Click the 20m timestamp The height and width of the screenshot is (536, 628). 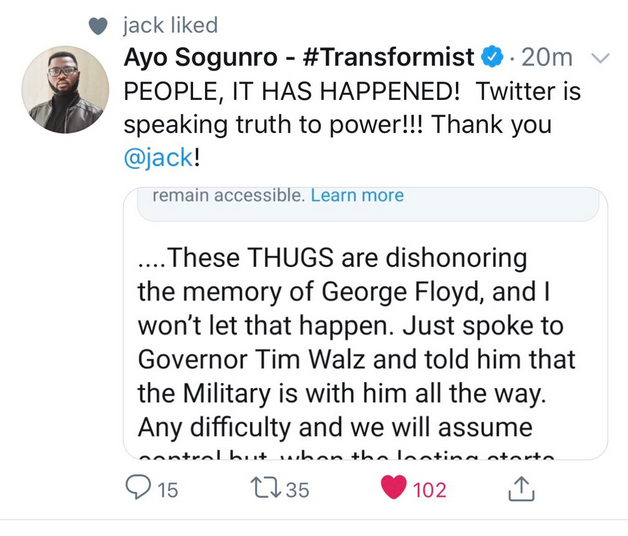tap(546, 58)
